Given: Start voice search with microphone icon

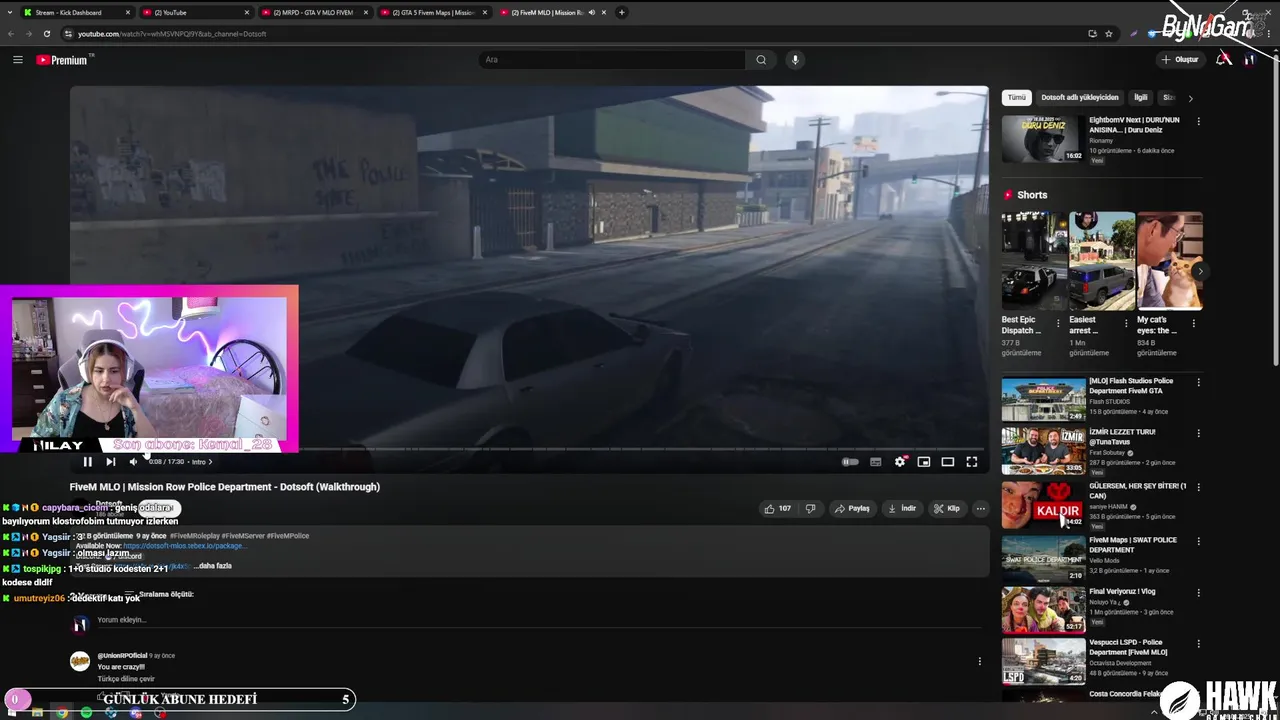Looking at the screenshot, I should (795, 60).
